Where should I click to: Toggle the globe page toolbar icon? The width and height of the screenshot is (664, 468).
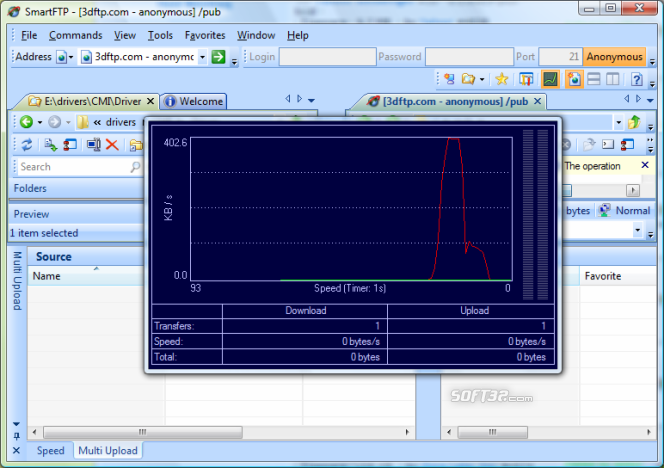(575, 79)
